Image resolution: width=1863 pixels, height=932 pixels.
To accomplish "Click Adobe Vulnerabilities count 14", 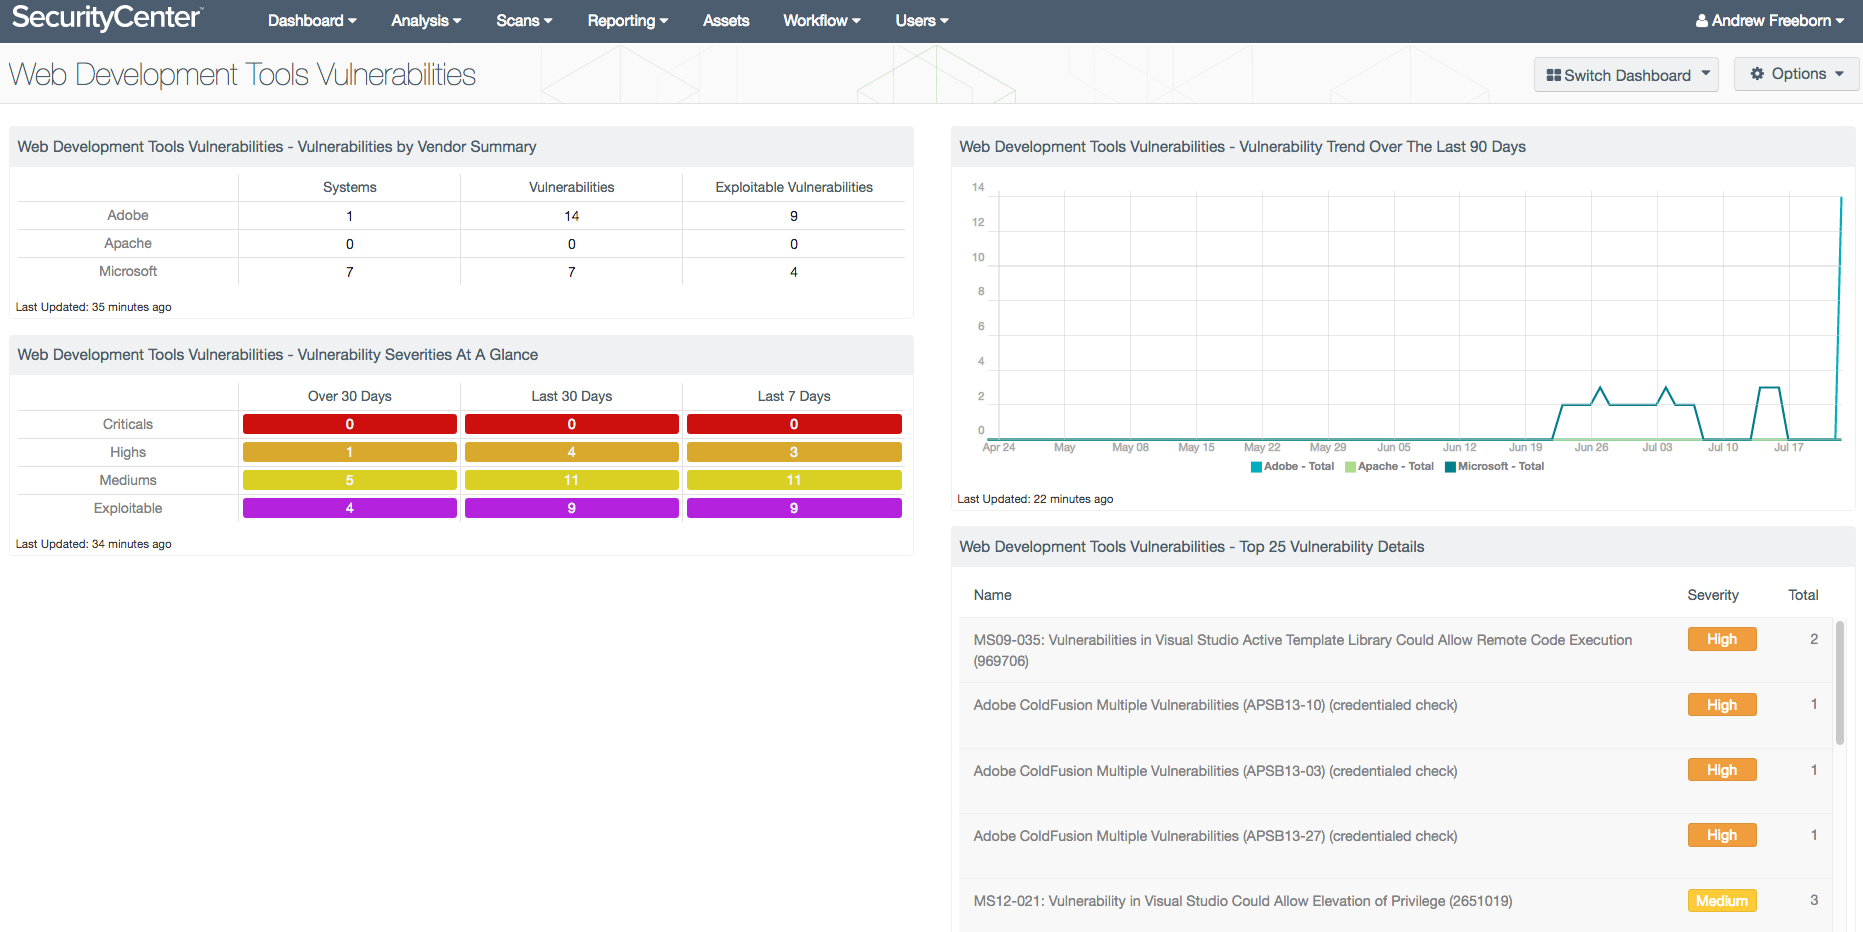I will pyautogui.click(x=572, y=216).
